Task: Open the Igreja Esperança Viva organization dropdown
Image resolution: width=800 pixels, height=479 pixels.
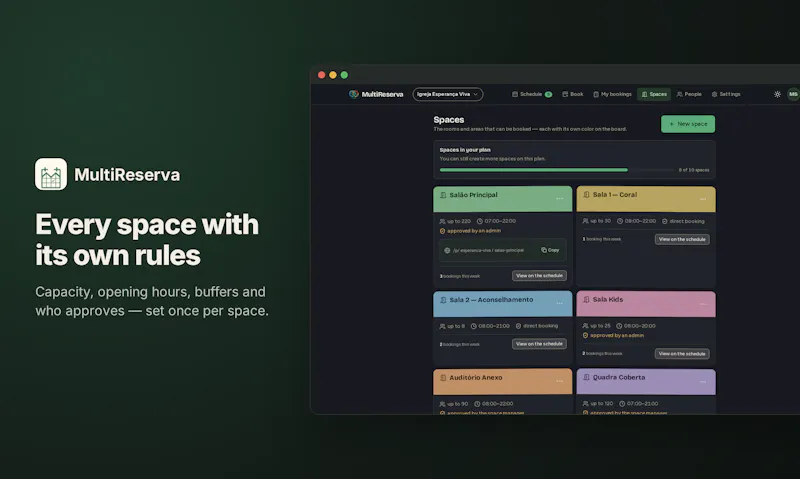Action: pyautogui.click(x=447, y=94)
